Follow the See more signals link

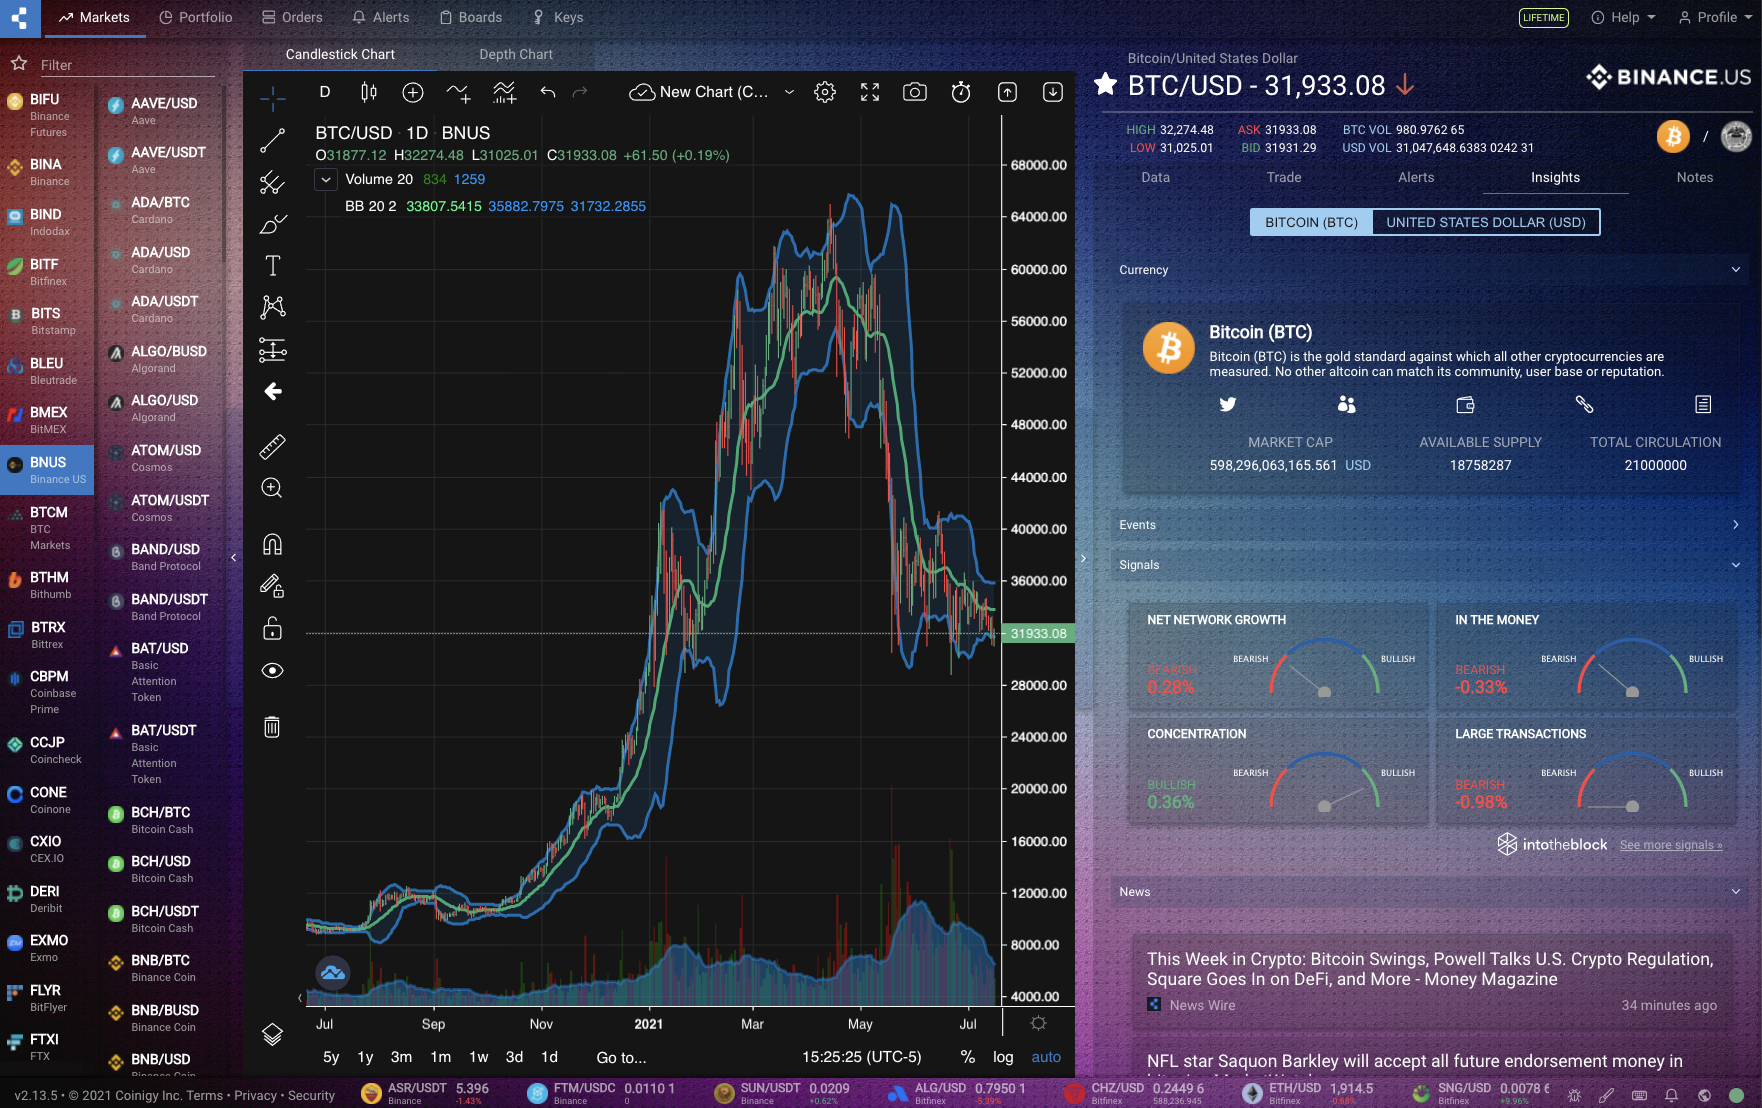point(1671,845)
